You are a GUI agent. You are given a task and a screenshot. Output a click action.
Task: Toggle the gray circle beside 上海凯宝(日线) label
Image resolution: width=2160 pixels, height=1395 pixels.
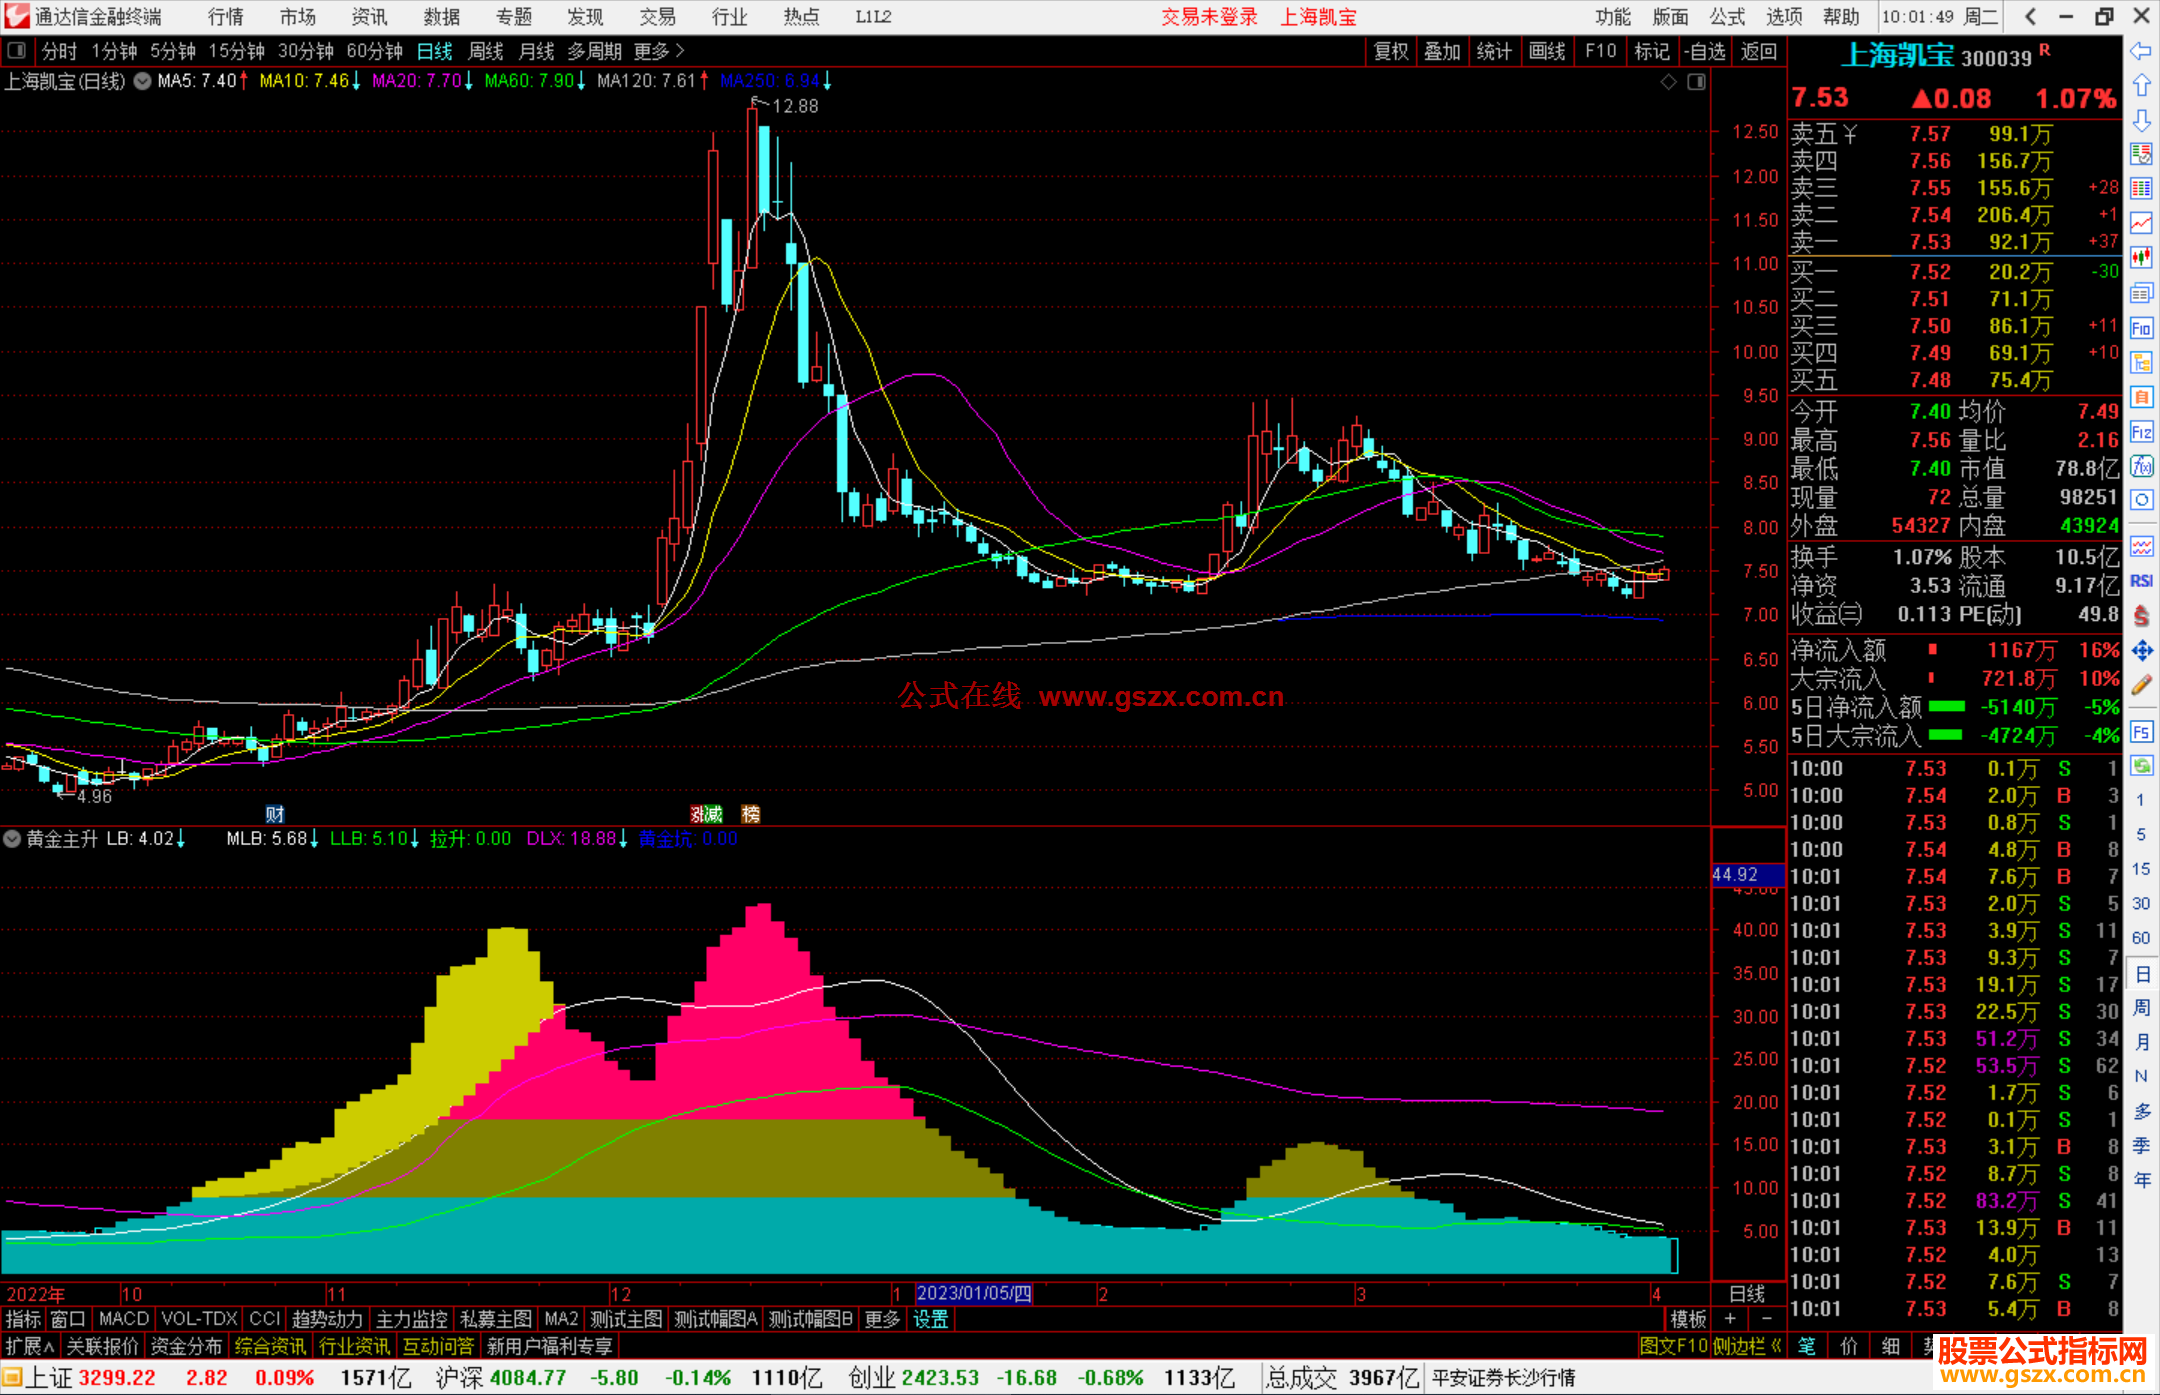click(143, 81)
